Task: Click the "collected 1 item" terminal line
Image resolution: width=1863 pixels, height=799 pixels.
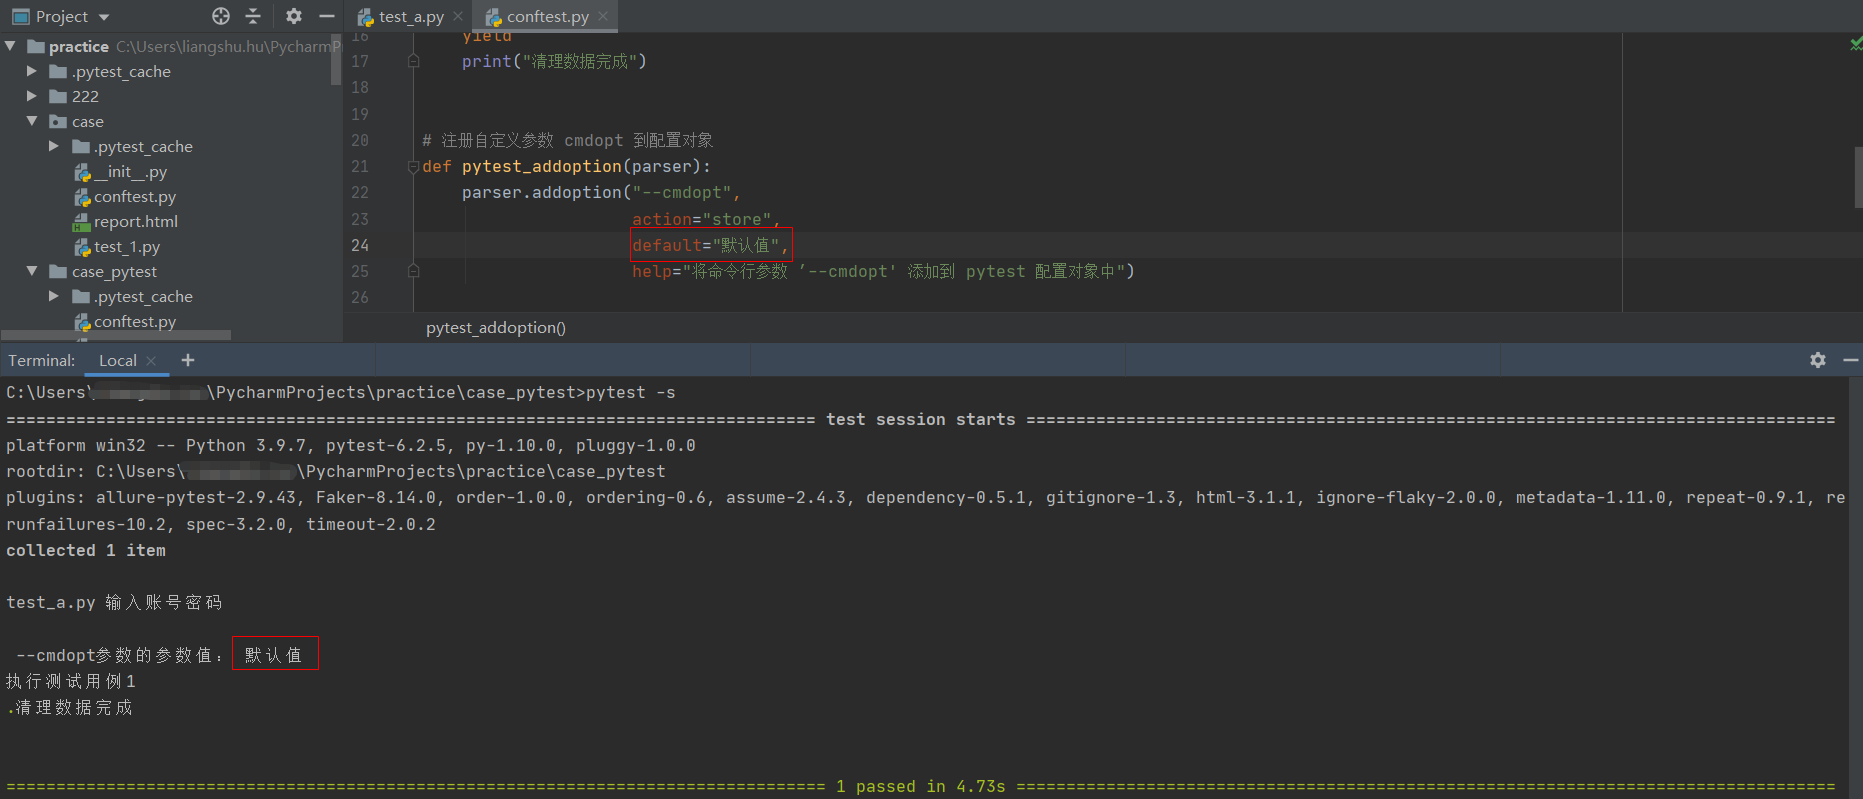Action: [x=86, y=550]
